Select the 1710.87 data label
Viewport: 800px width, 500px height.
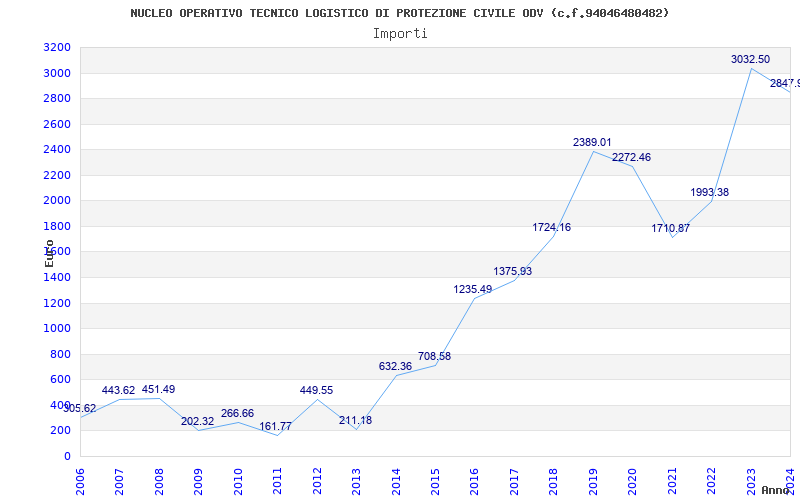[x=670, y=228]
